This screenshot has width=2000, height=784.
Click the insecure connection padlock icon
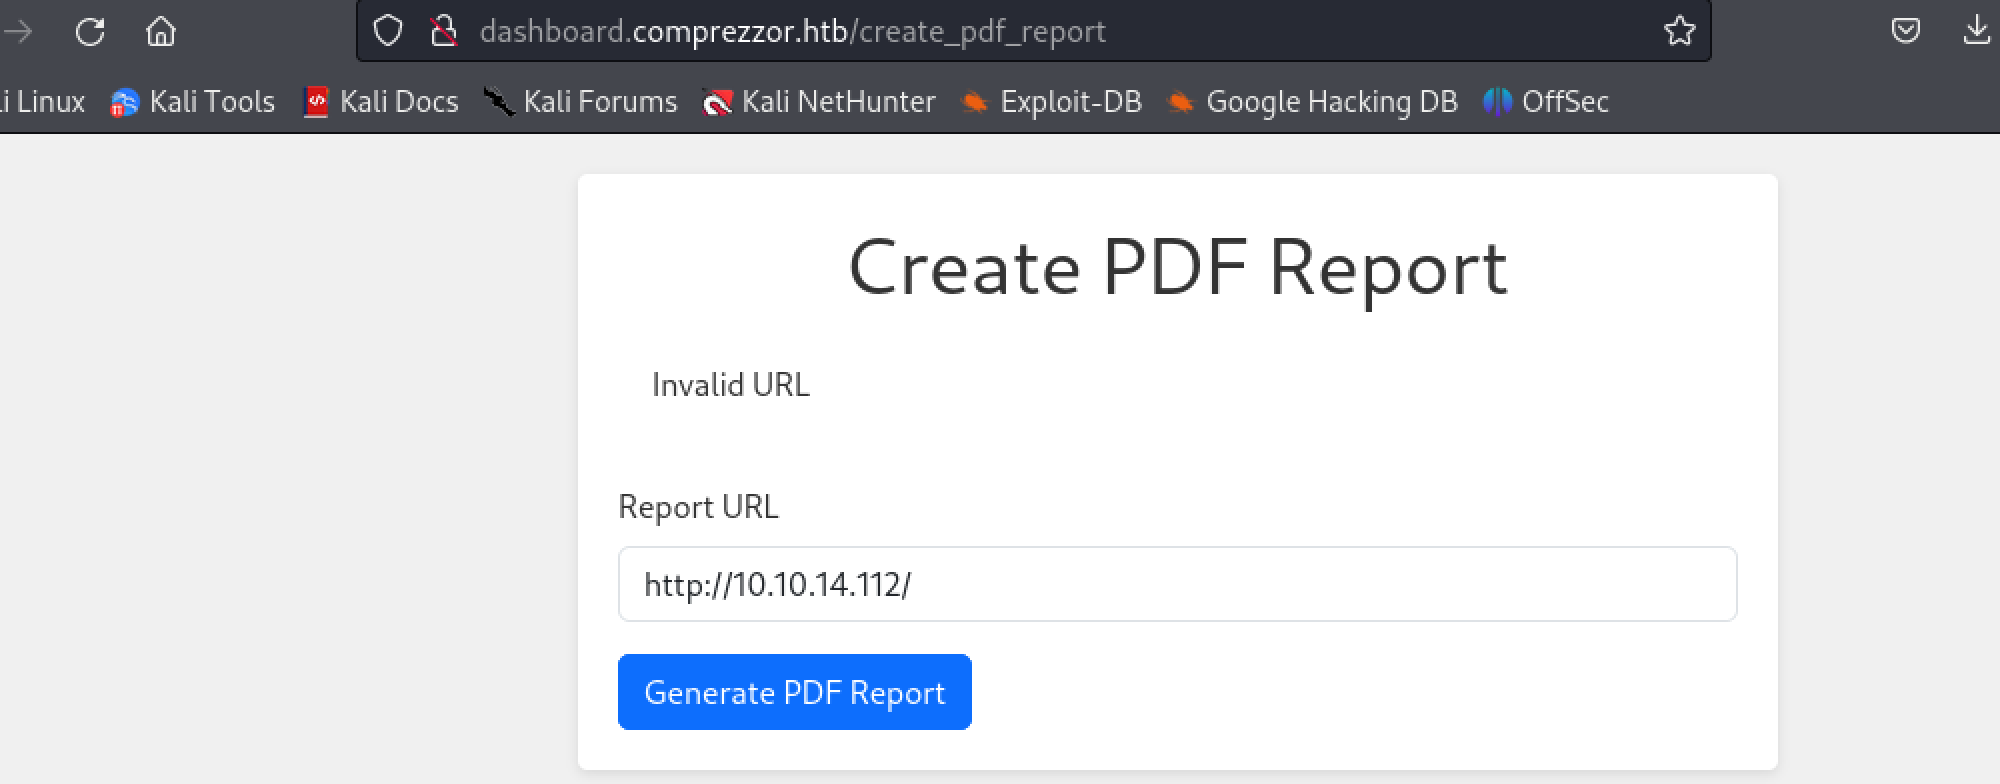coord(443,32)
